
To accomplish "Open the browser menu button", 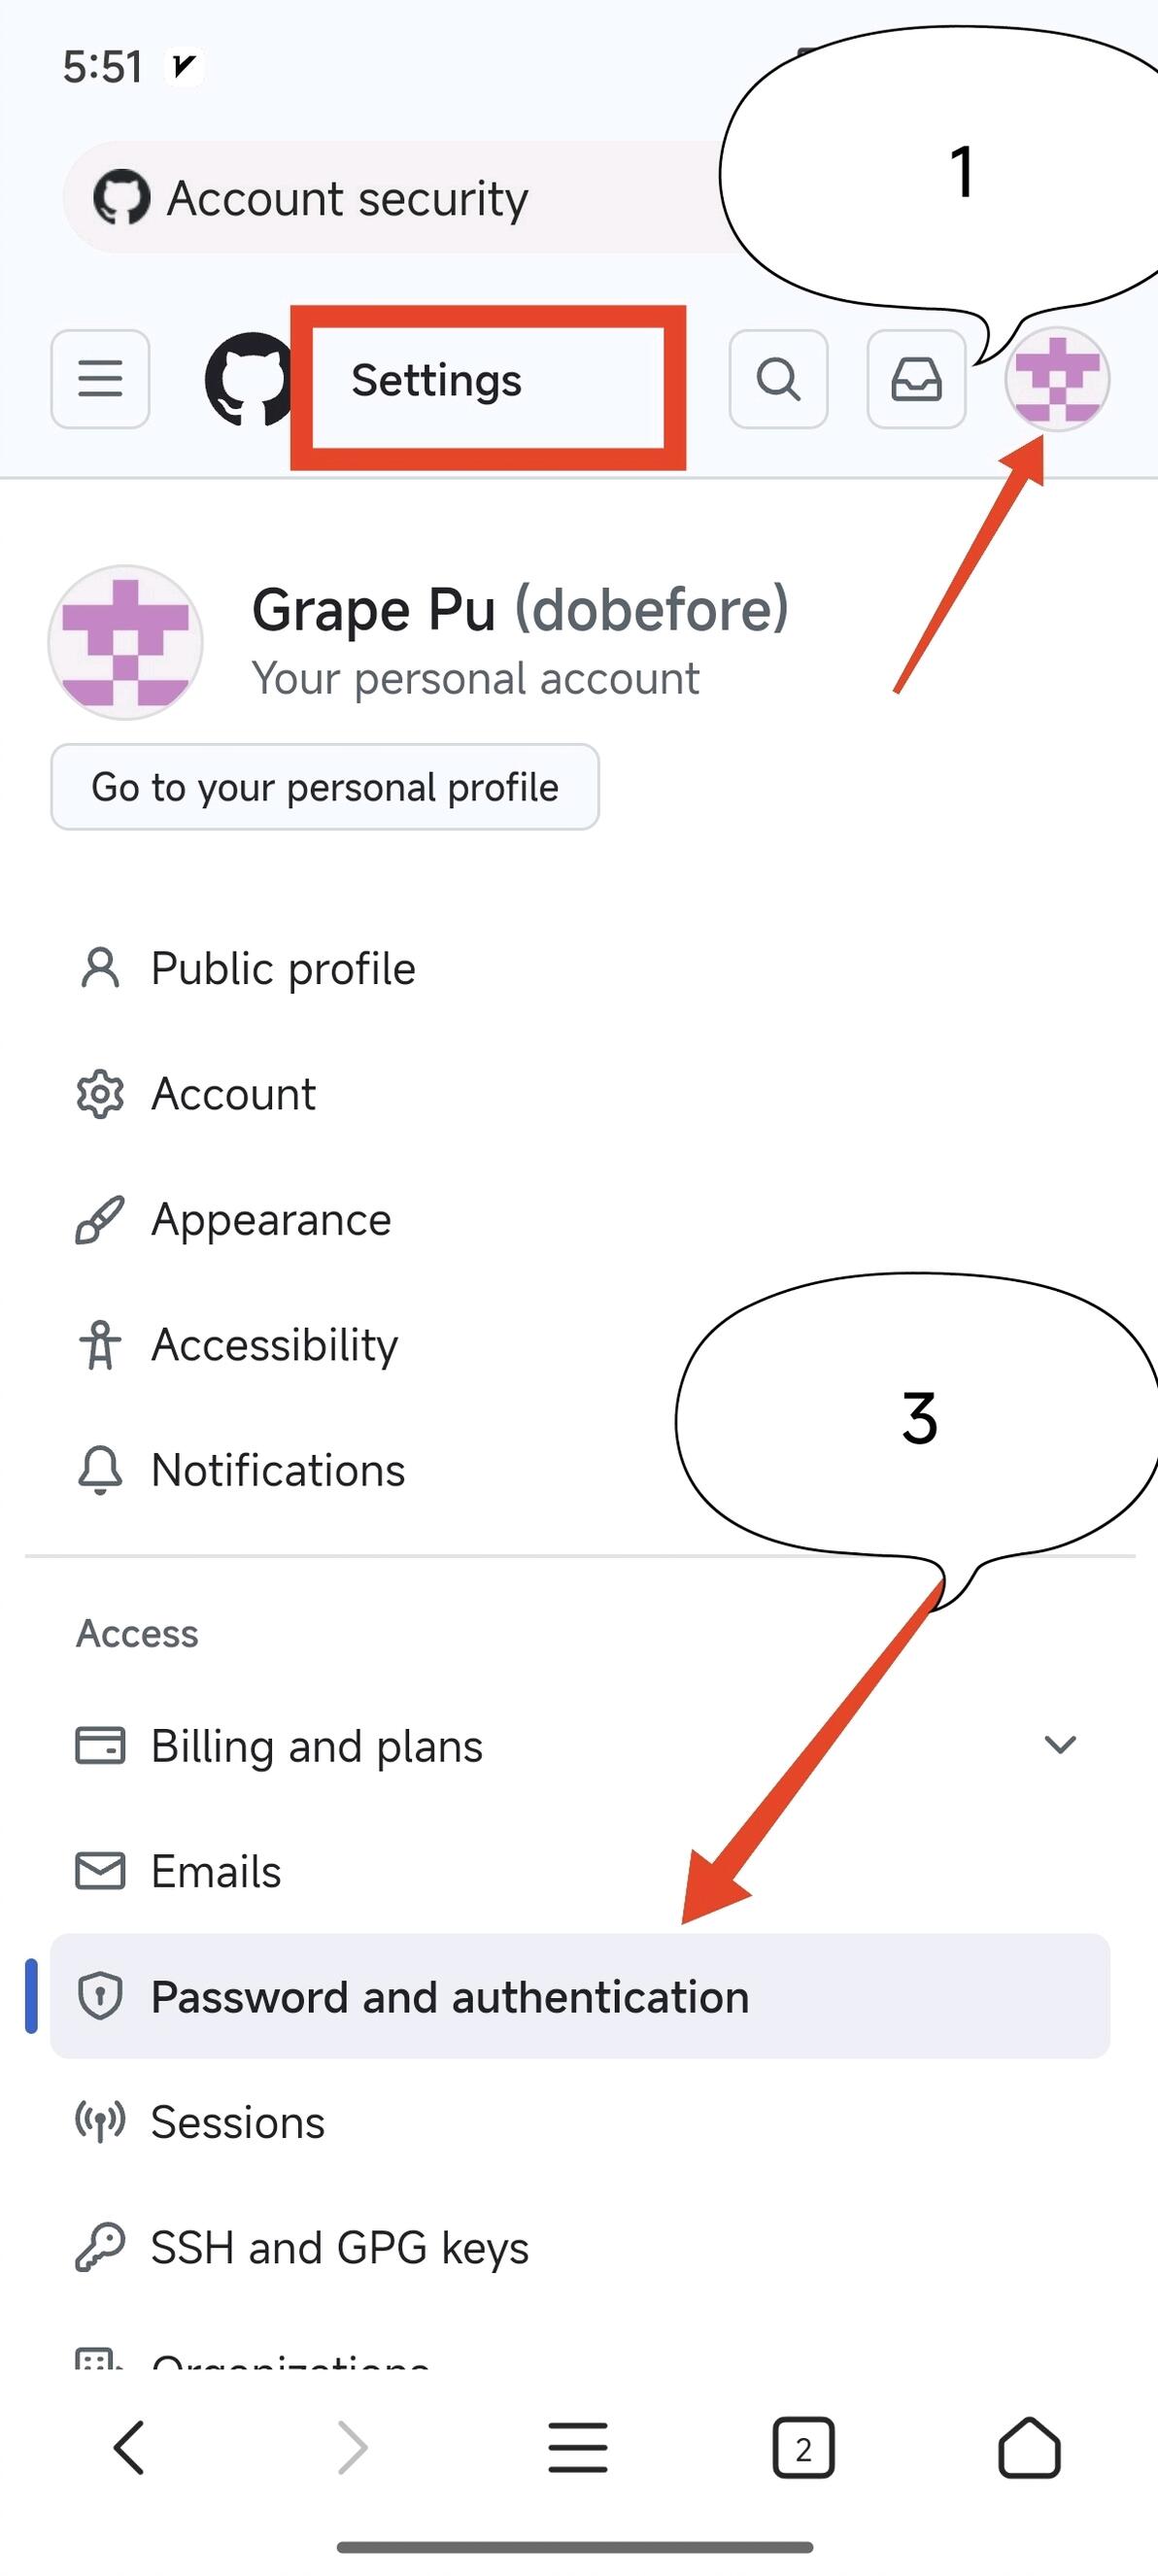I will [578, 2448].
